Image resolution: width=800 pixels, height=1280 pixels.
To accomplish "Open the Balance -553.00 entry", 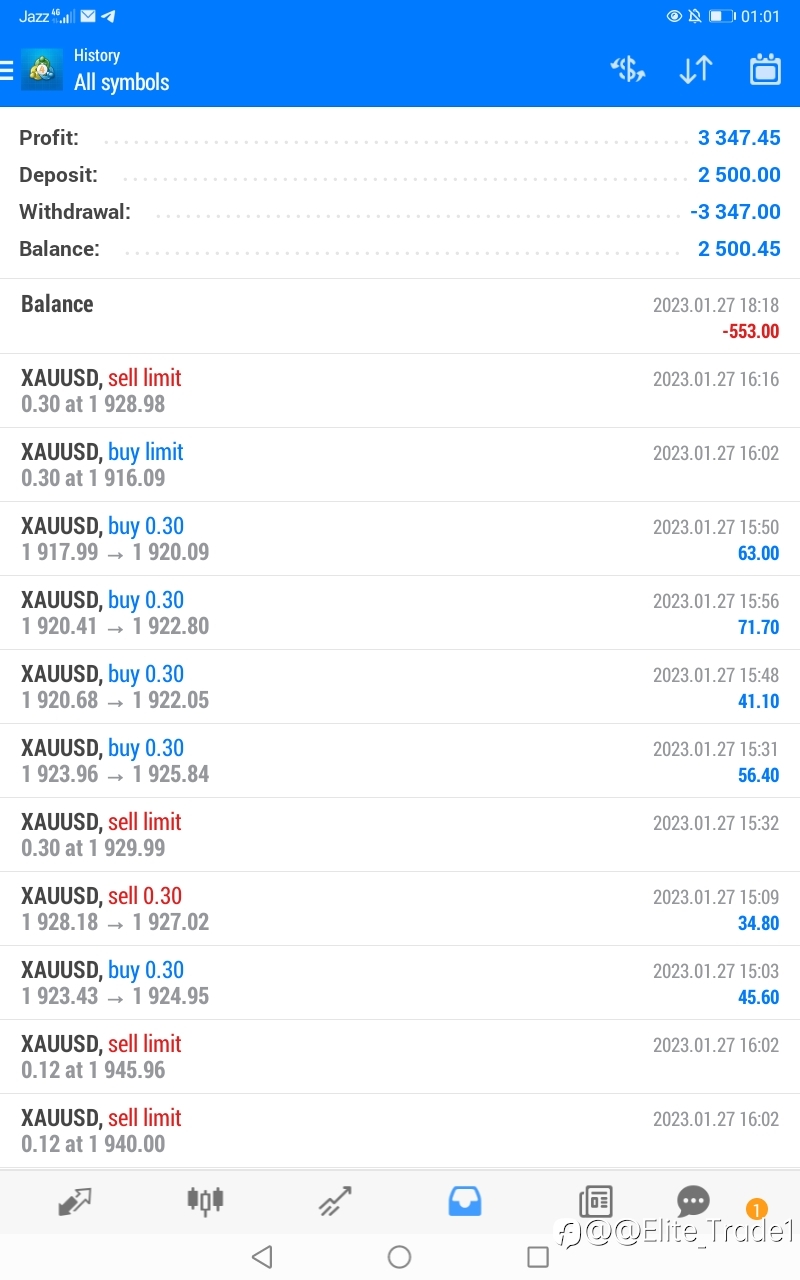I will tap(400, 317).
